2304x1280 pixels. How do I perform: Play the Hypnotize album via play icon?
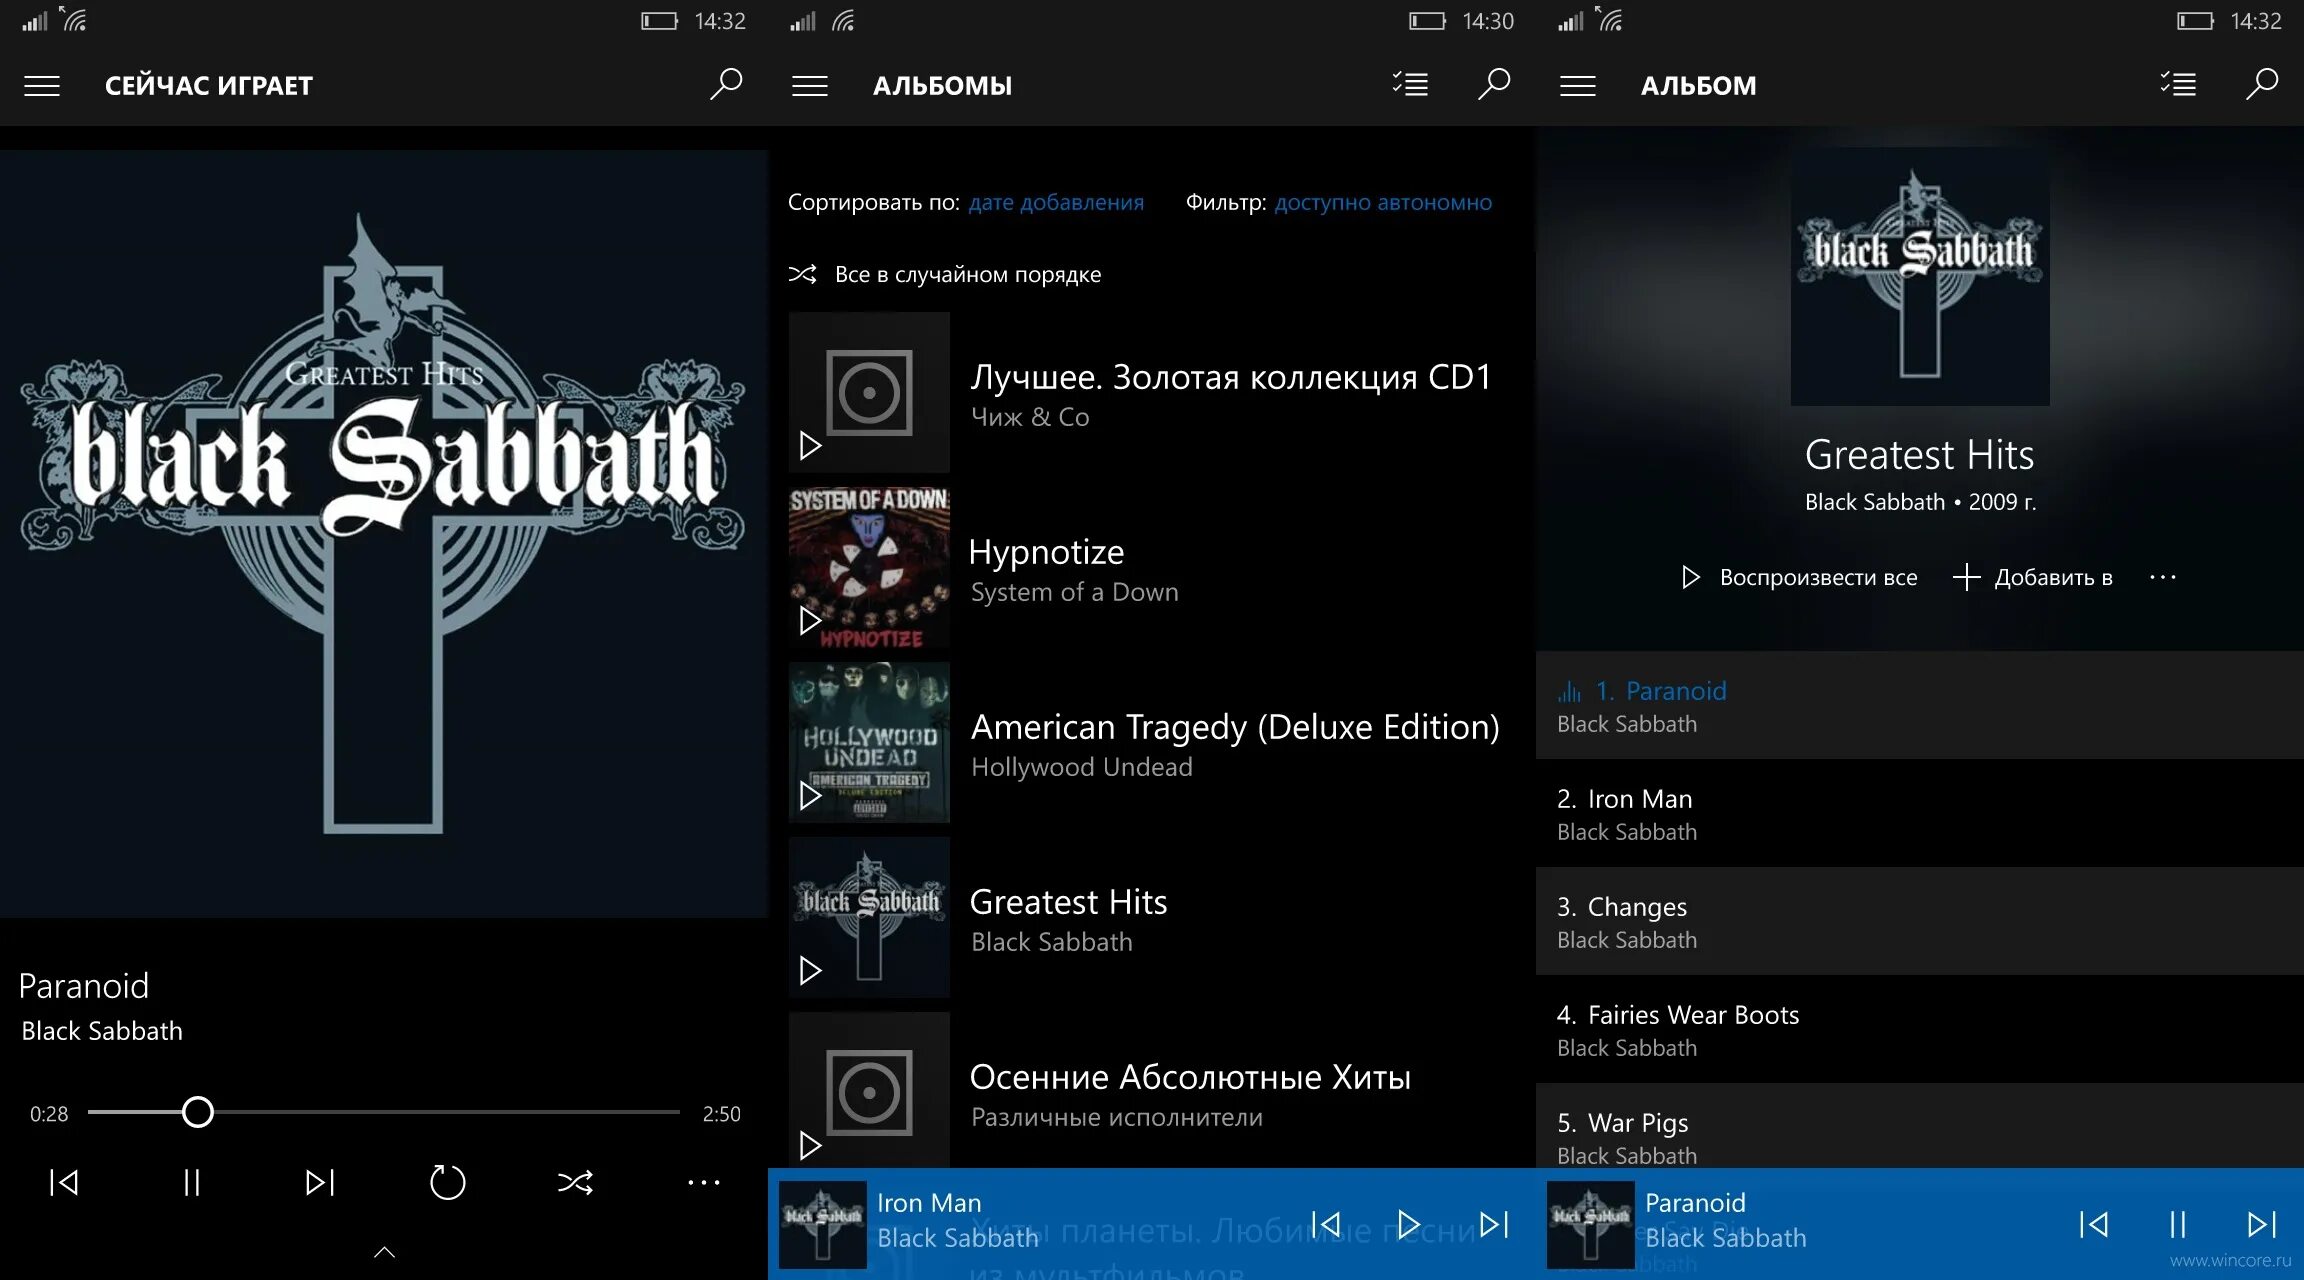click(810, 621)
